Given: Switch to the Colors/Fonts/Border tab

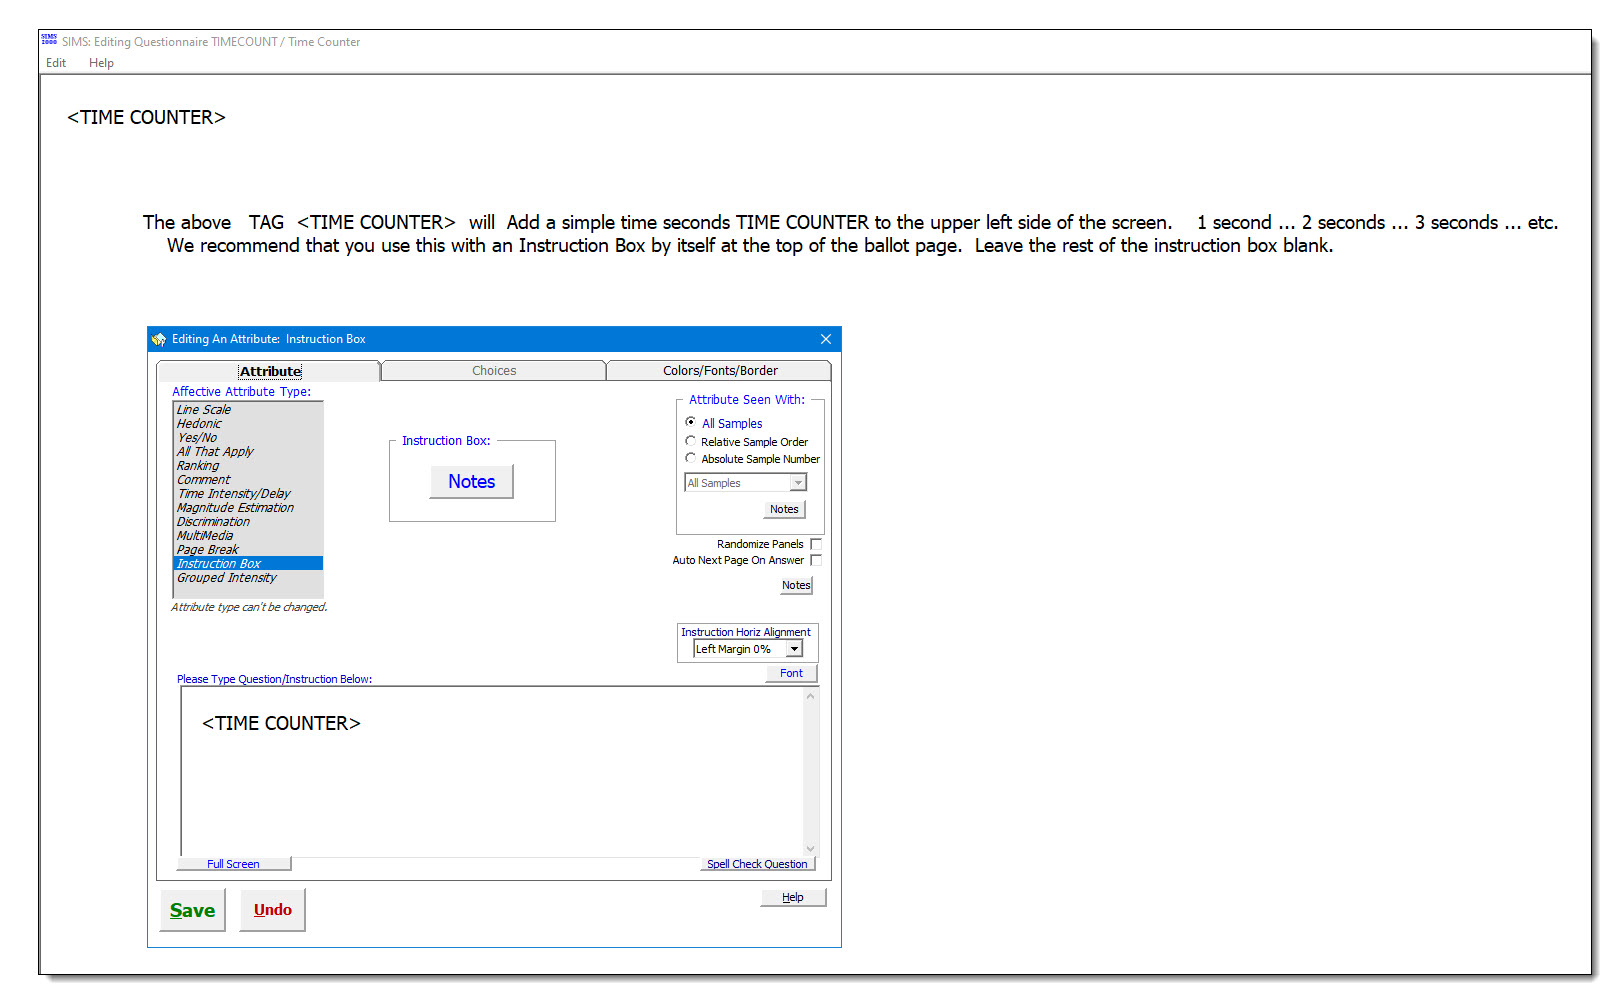Looking at the screenshot, I should click(x=720, y=371).
